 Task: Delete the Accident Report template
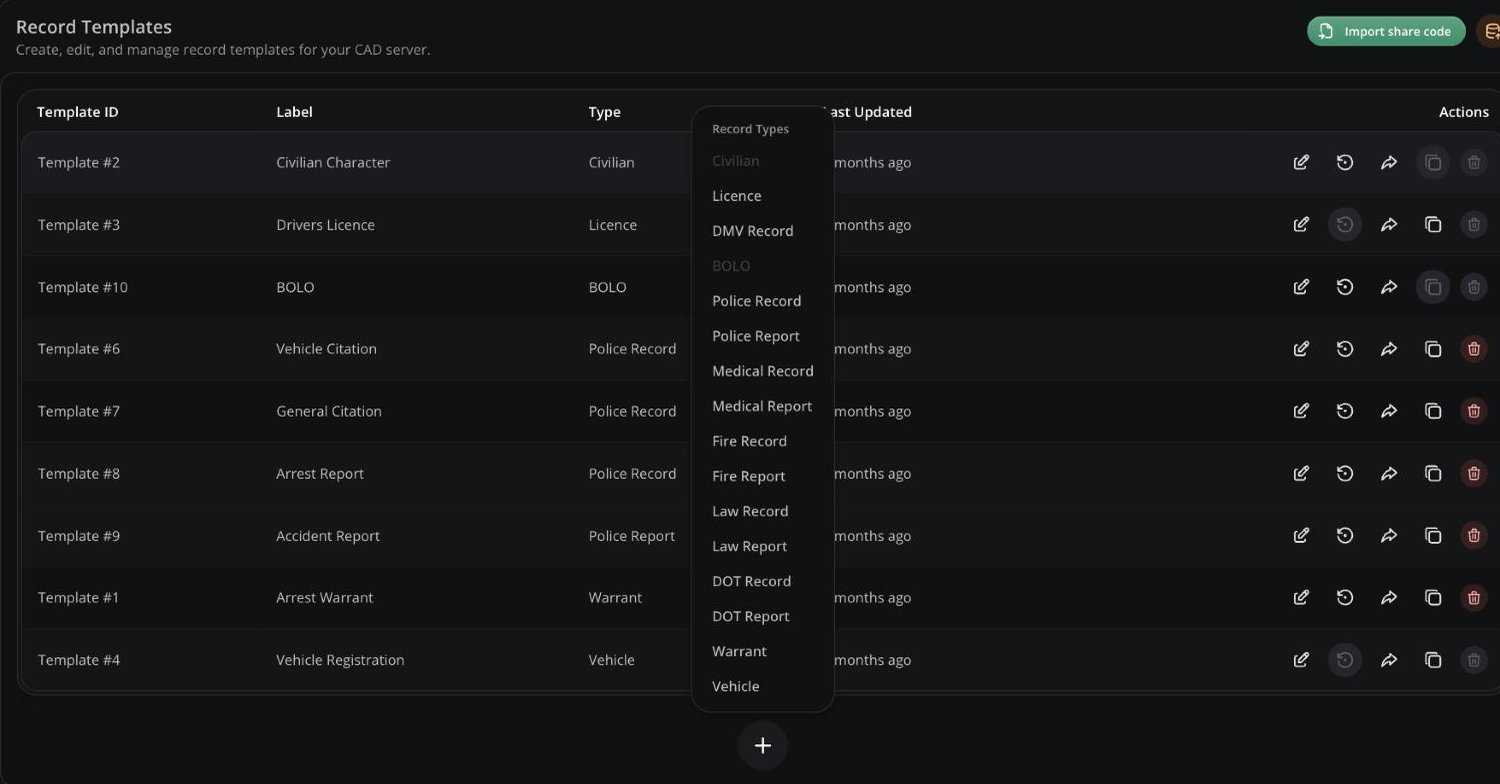[1473, 536]
